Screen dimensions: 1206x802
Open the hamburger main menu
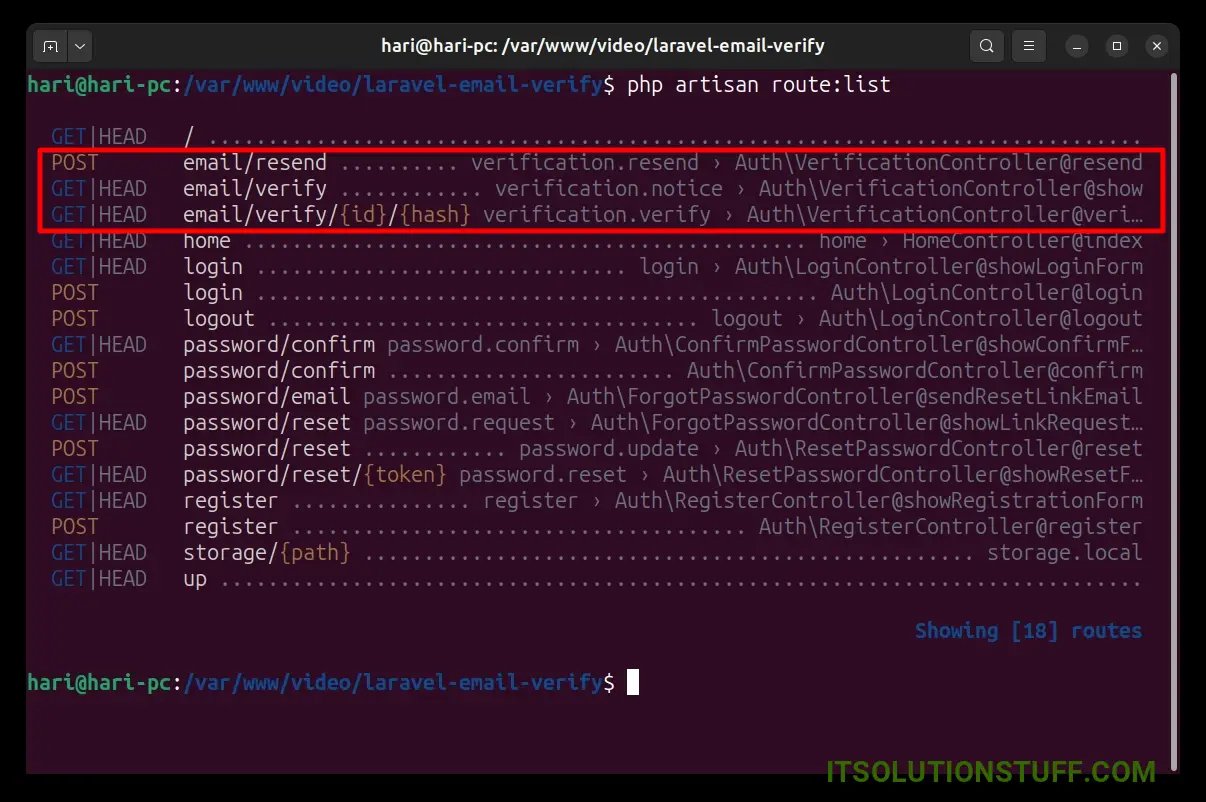tap(1028, 46)
